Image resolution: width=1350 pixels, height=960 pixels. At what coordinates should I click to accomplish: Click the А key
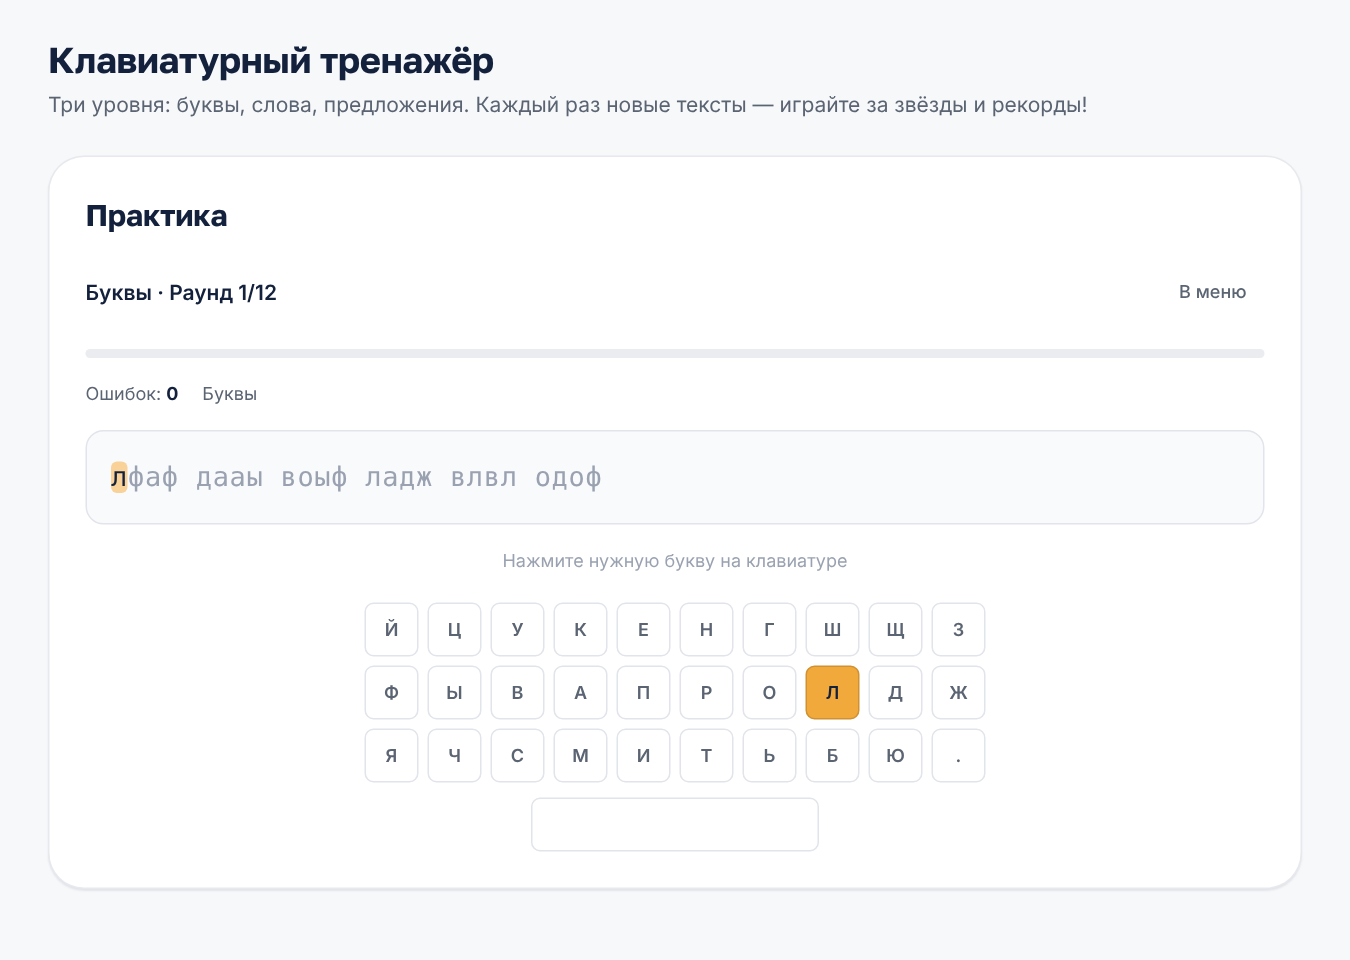coord(580,692)
